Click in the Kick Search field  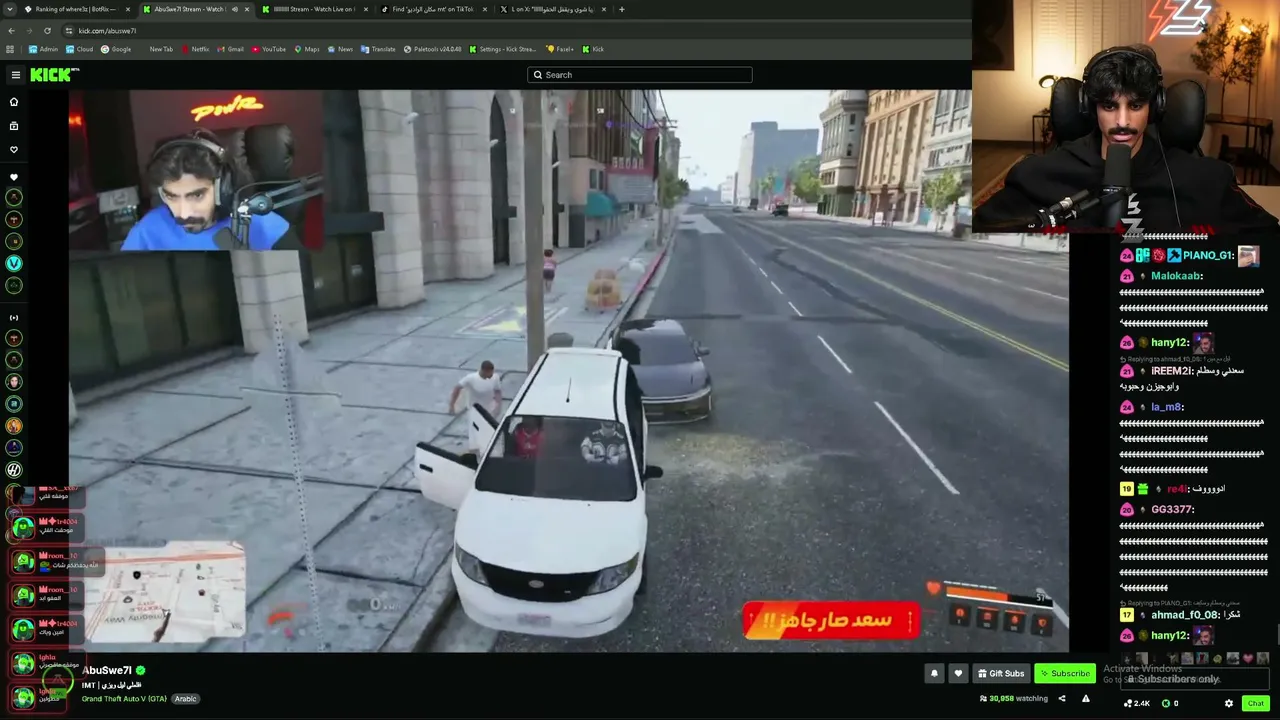[640, 75]
